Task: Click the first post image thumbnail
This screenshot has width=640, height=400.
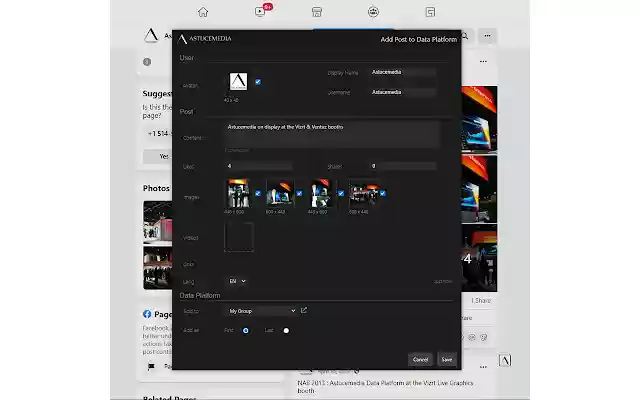Action: coord(238,193)
